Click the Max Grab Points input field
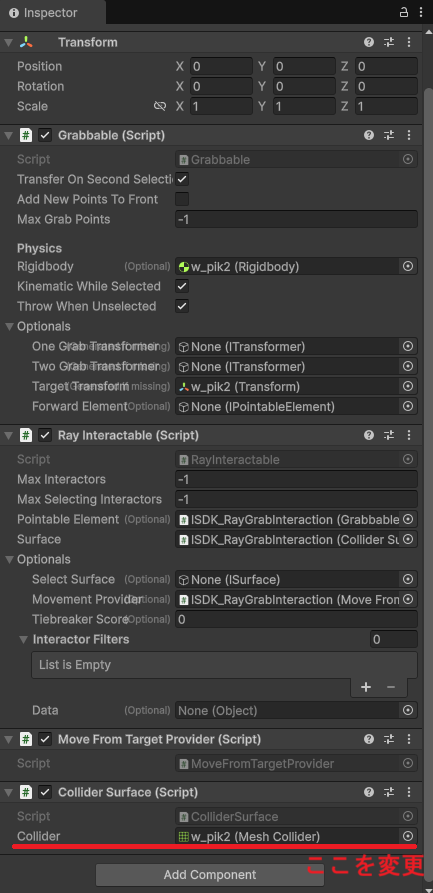433x893 pixels. point(296,219)
